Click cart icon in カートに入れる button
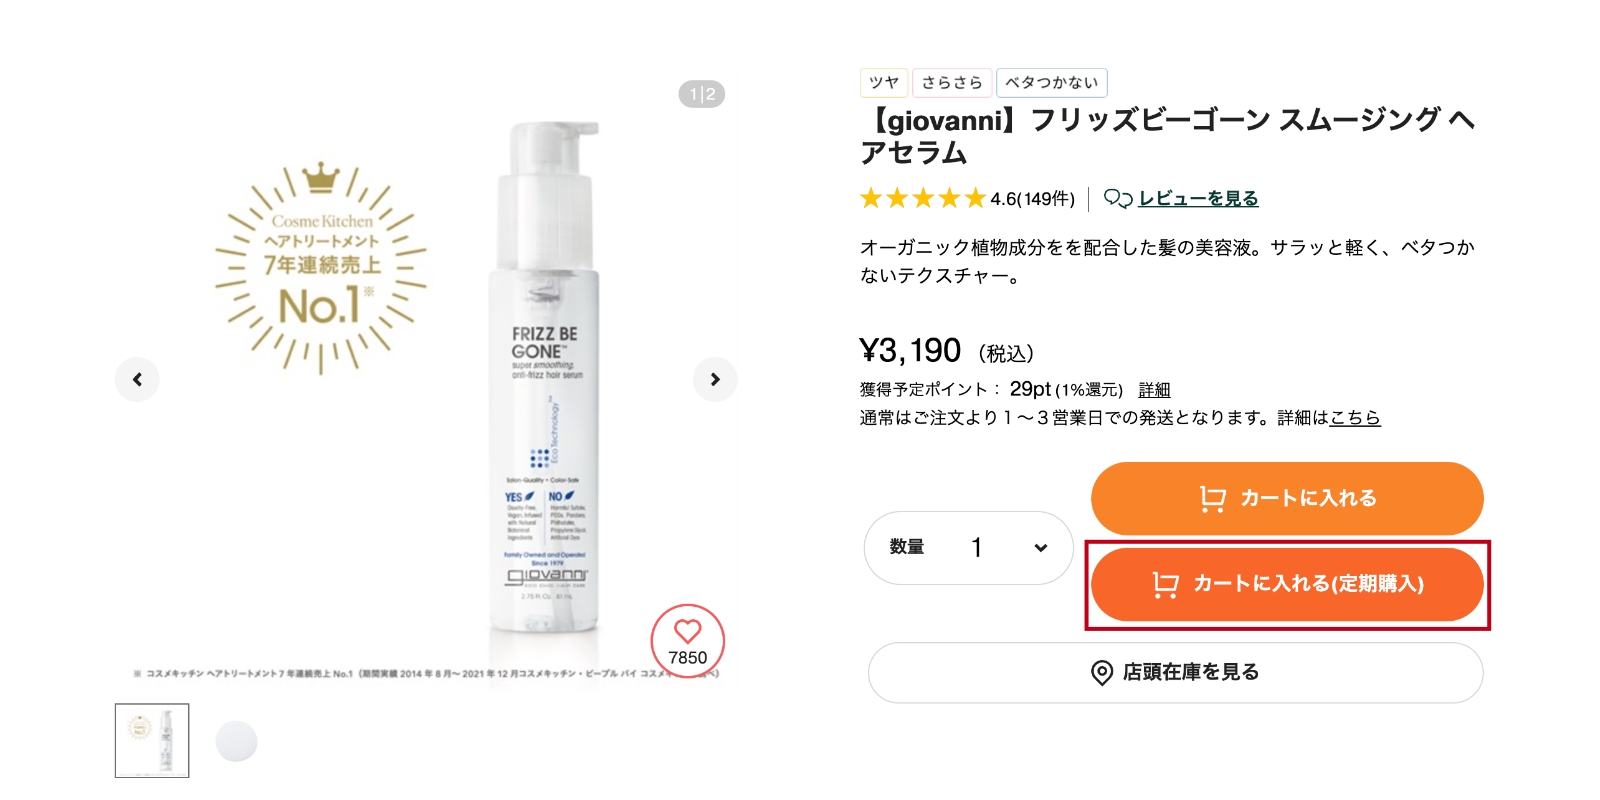 point(1212,498)
